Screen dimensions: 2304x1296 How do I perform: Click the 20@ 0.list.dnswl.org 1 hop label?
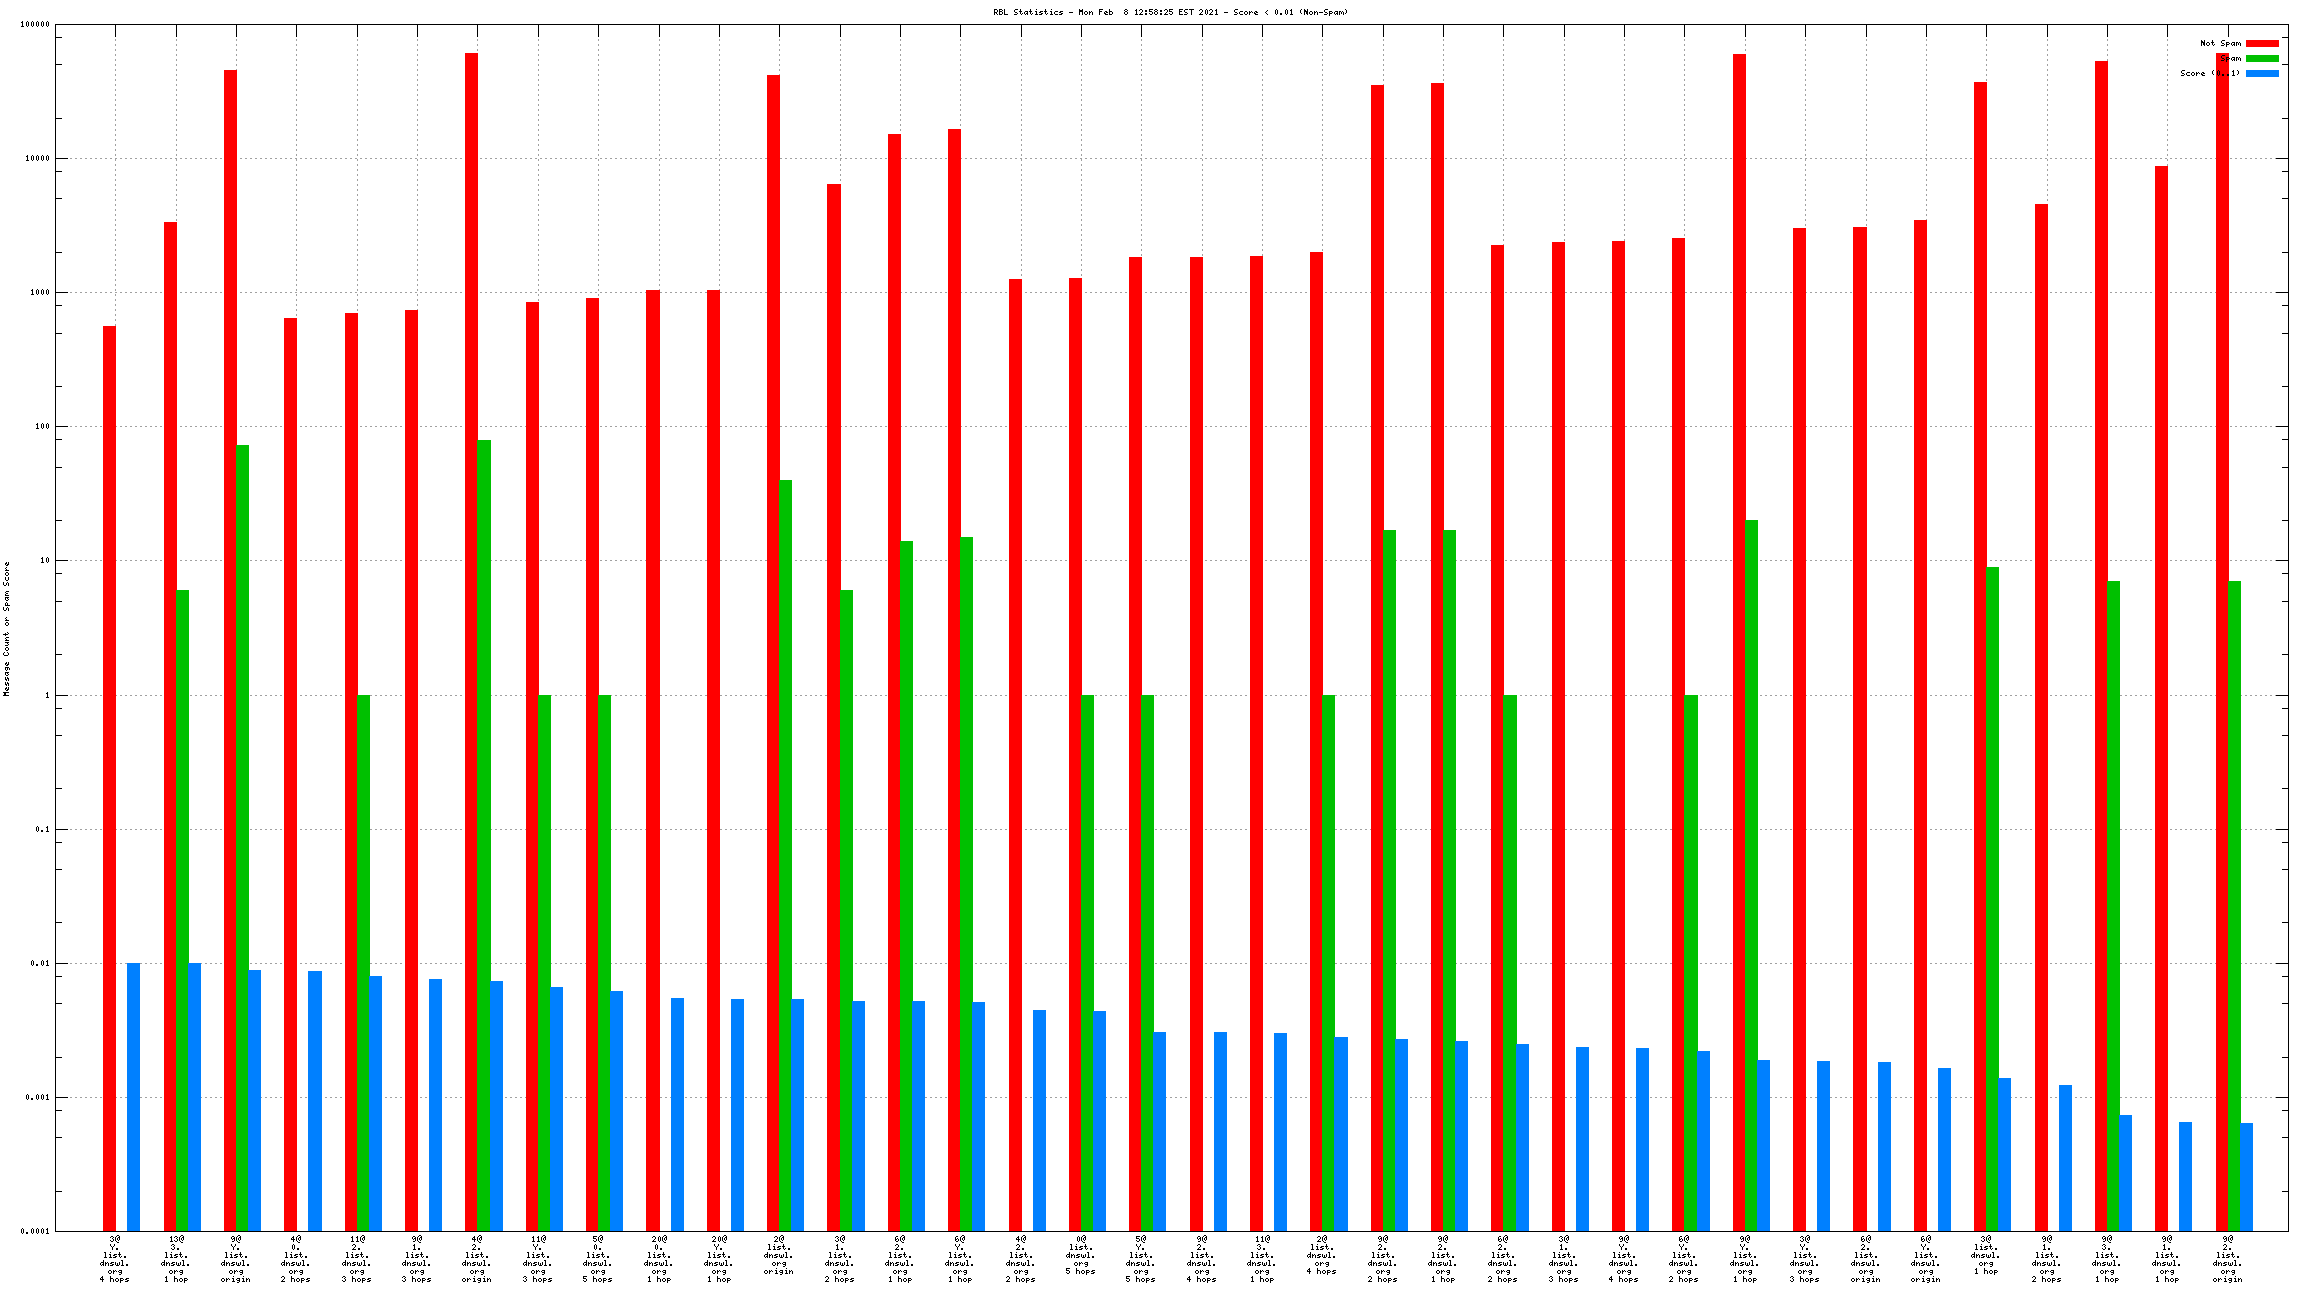659,1259
